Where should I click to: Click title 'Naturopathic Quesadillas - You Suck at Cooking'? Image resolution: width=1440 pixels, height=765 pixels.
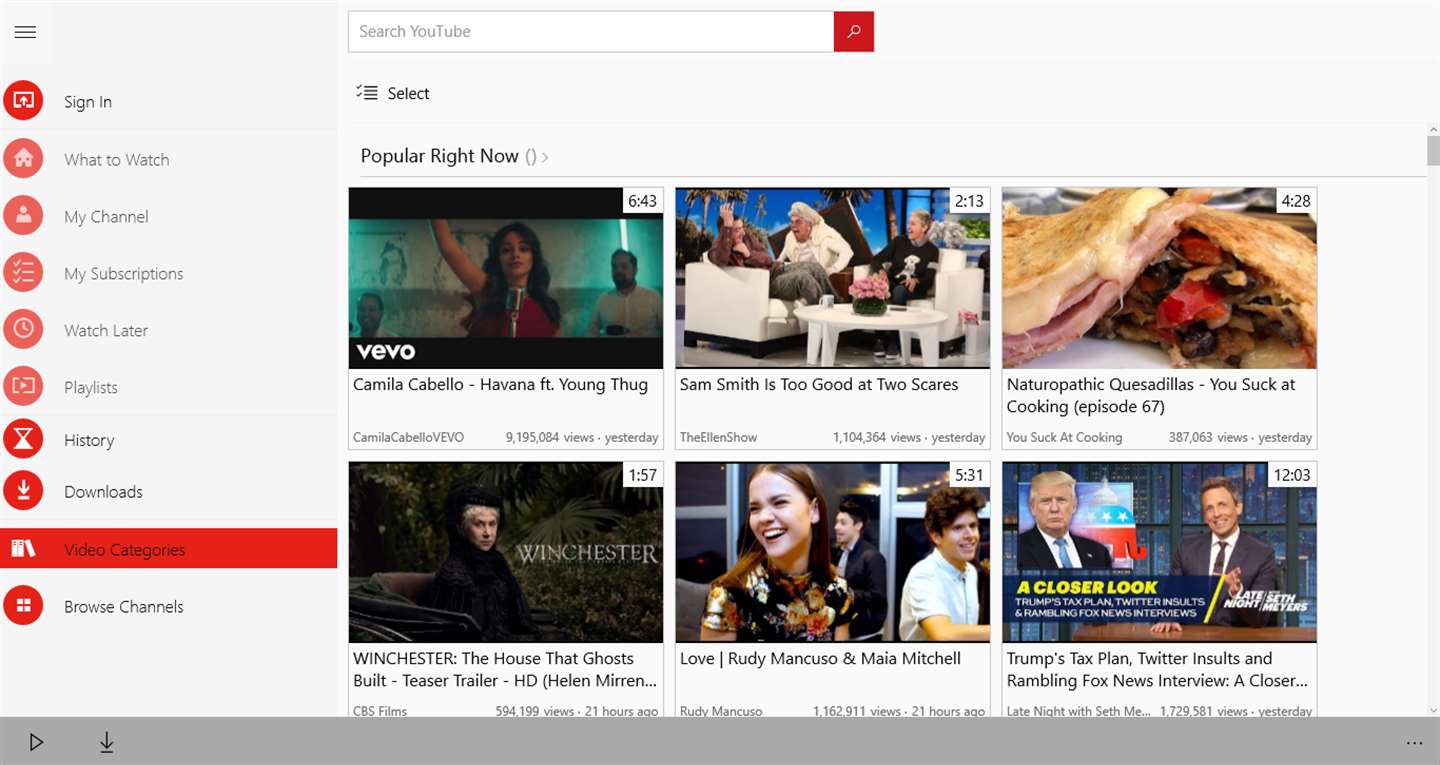tap(1151, 395)
